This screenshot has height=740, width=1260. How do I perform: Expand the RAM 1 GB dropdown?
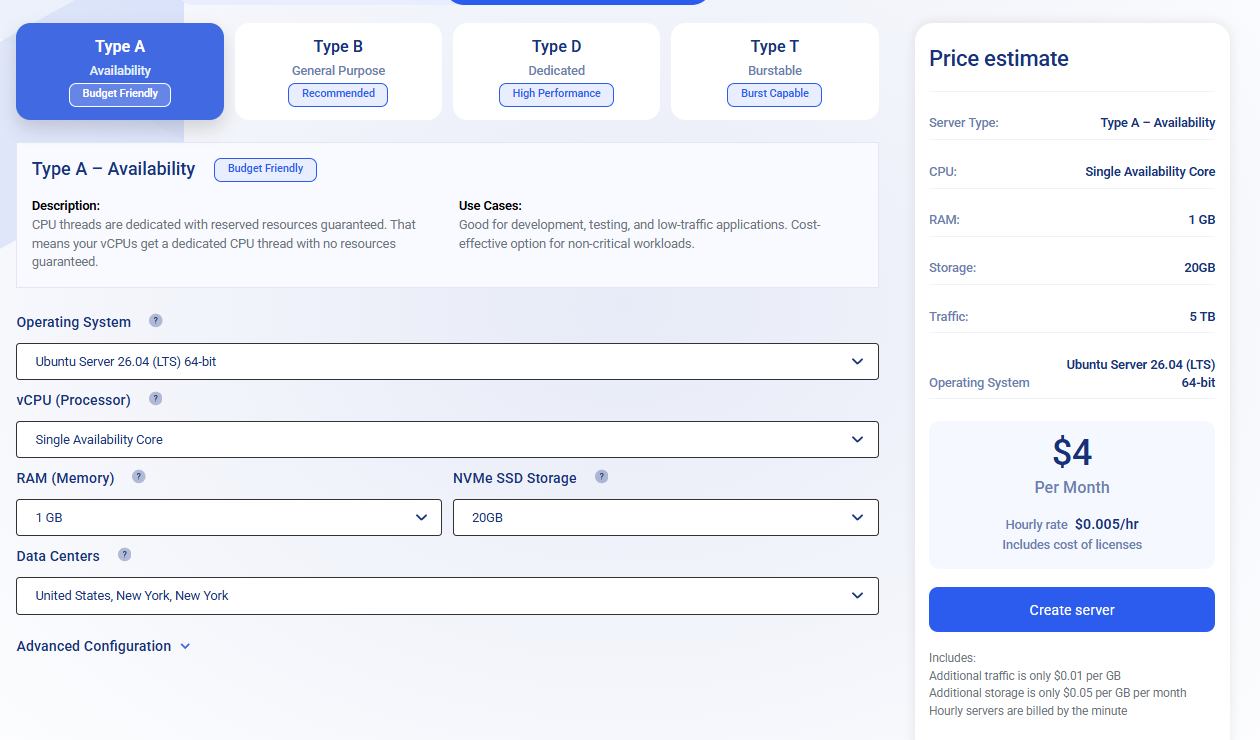pos(229,517)
